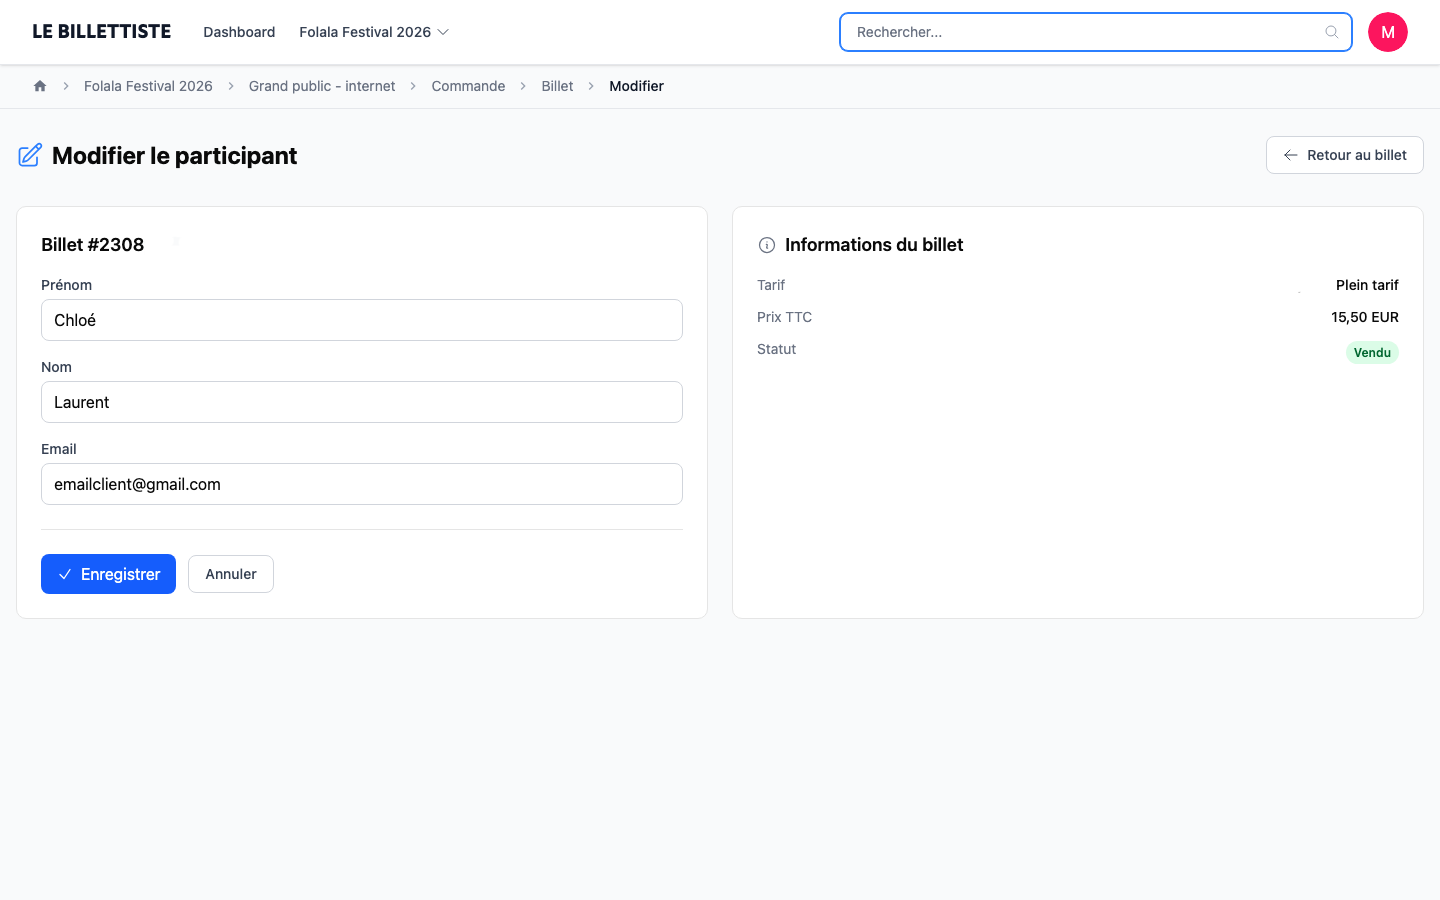
Task: Expand the Folala Festival 2026 dropdown
Action: coord(374,32)
